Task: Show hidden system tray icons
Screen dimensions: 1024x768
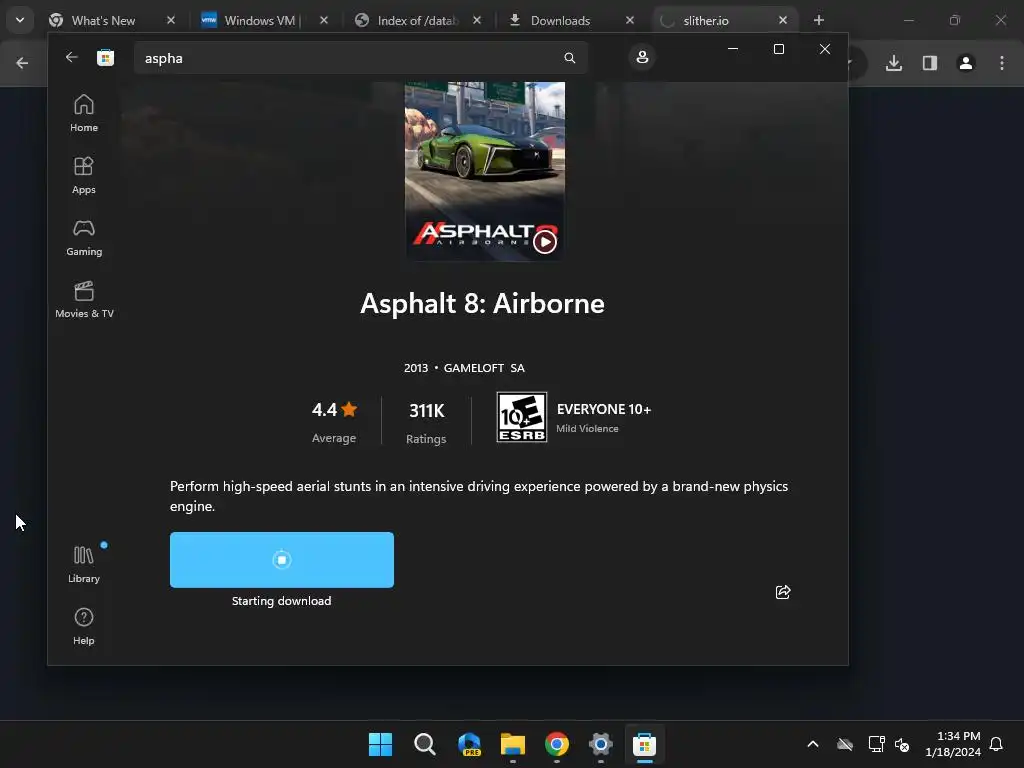Action: 812,744
